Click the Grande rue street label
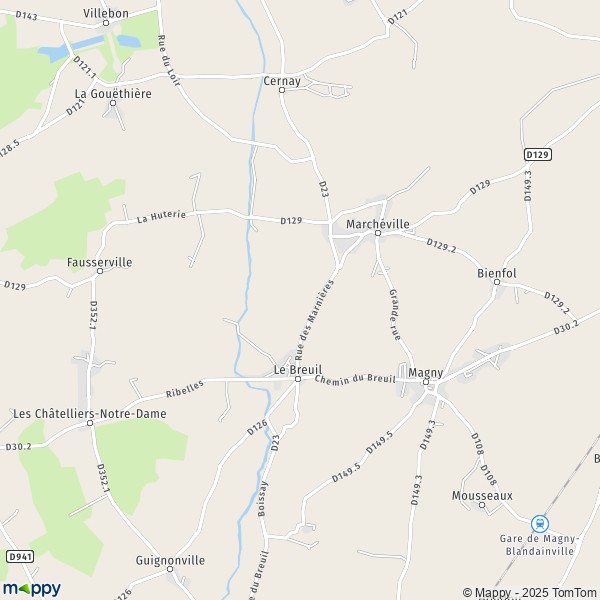The image size is (600, 600). (x=395, y=315)
